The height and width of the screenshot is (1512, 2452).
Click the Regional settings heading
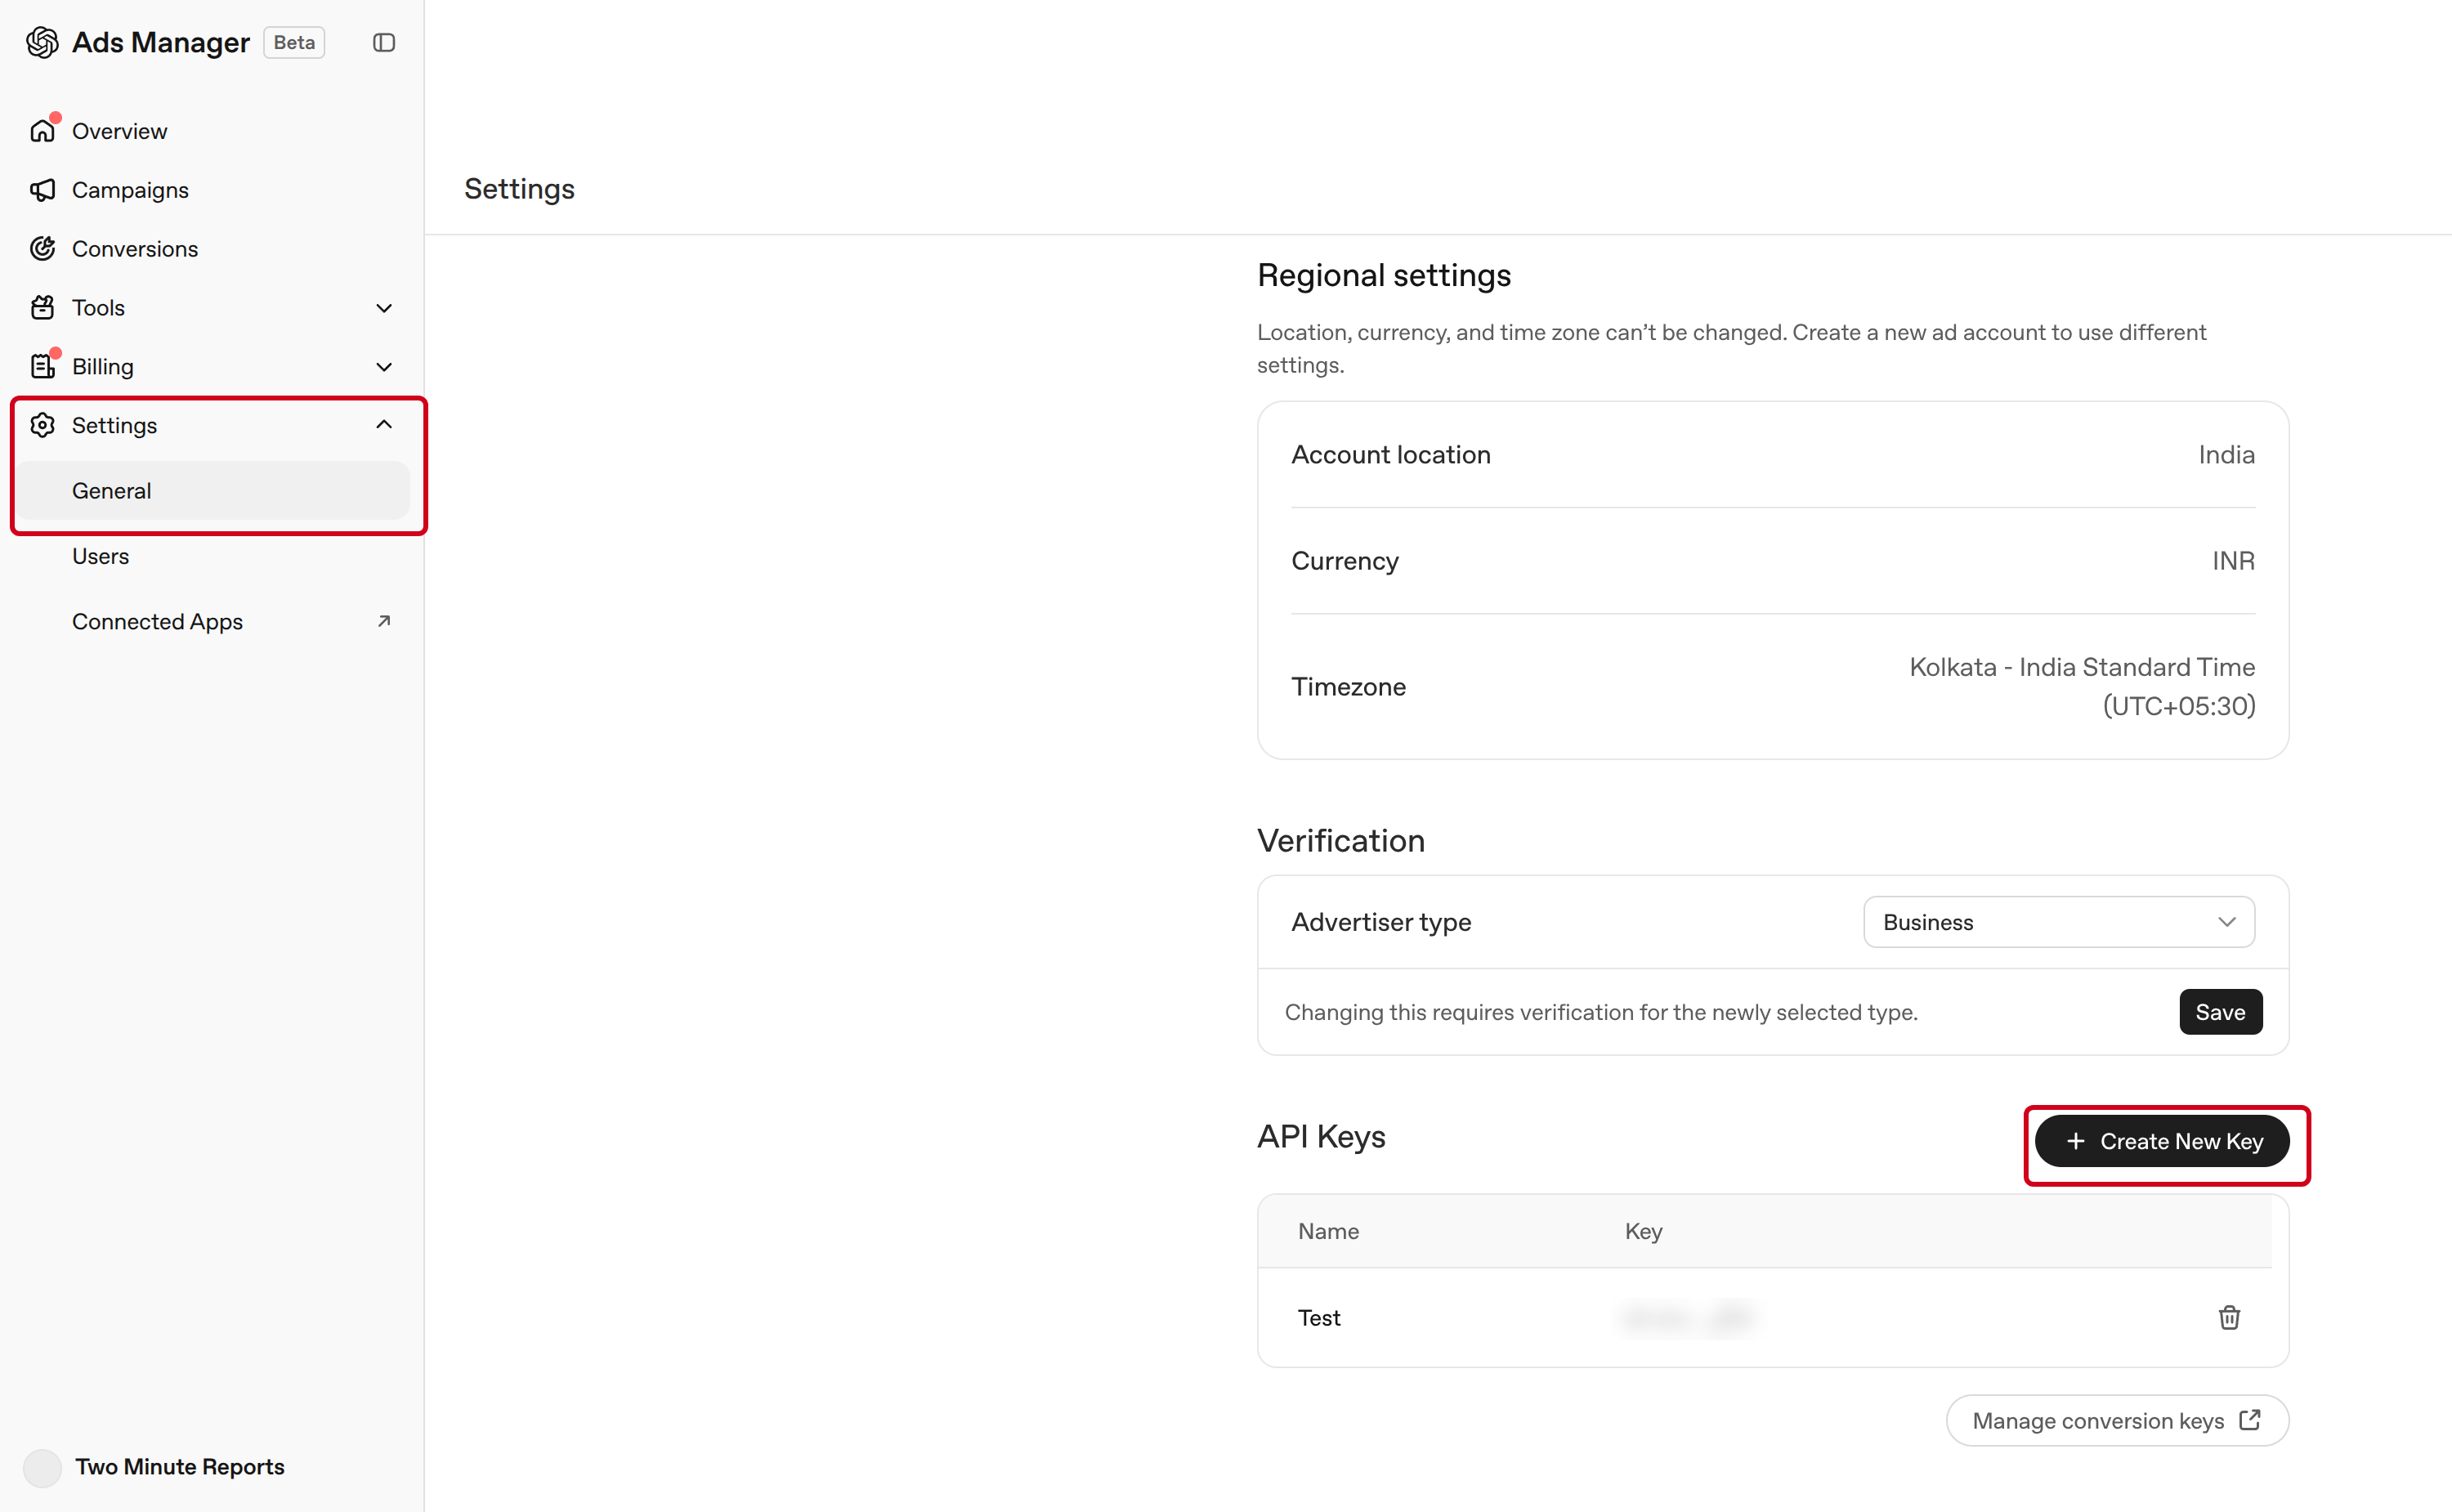click(1383, 275)
